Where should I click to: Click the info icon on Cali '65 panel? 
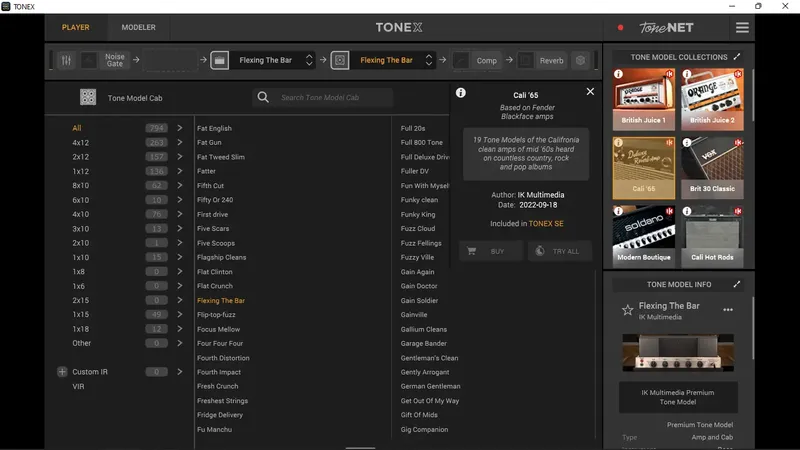click(x=461, y=92)
